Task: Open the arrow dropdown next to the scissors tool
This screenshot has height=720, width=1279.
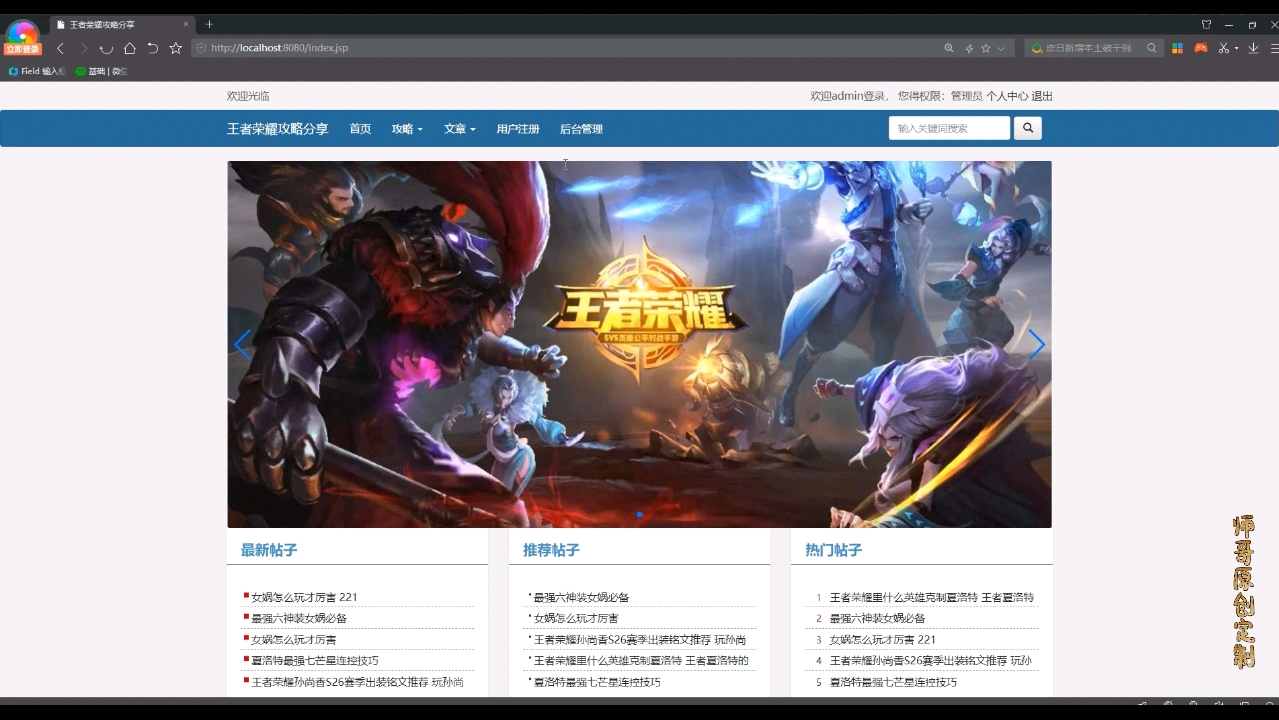Action: (1236, 47)
